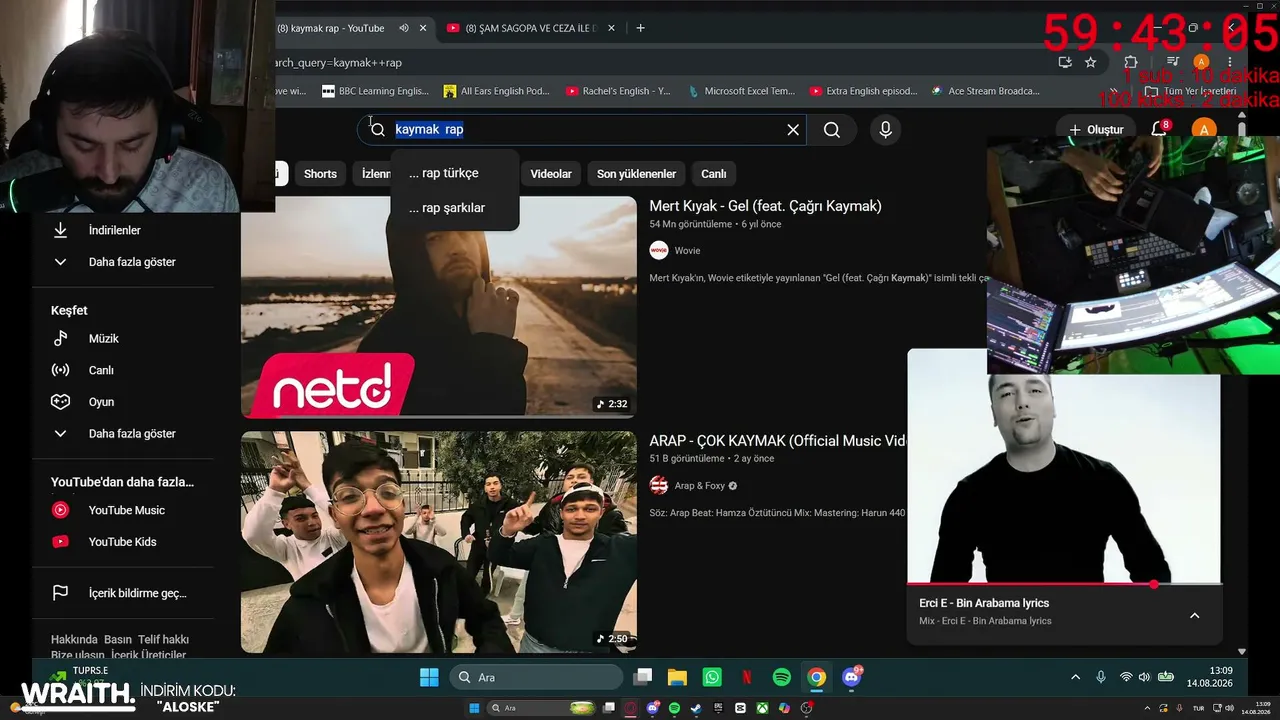Expand Daha fazla göster below Oyun
1280x720 pixels.
click(134, 434)
